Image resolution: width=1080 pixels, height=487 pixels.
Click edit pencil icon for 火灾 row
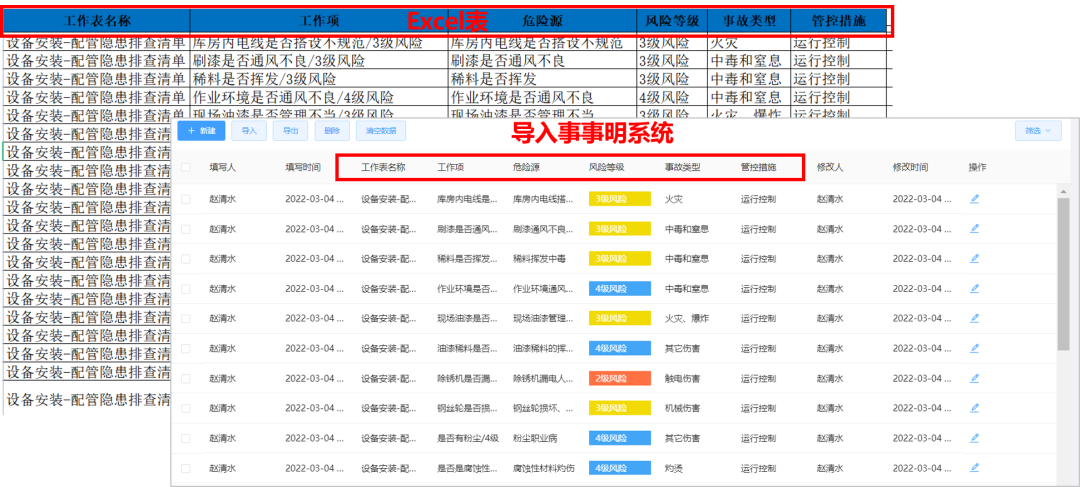pos(974,199)
